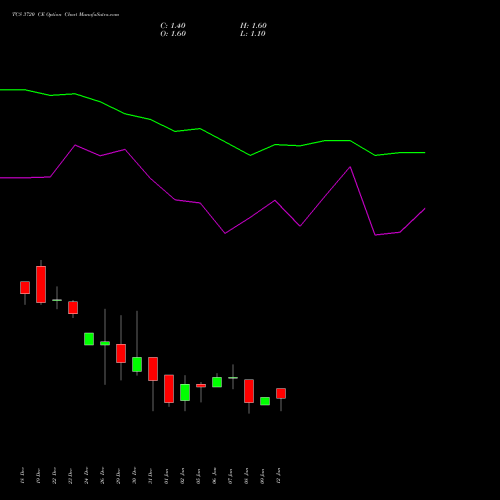Click the long-wick green candlestick above 26 Dec
The height and width of the screenshot is (500, 500).
coord(105,343)
